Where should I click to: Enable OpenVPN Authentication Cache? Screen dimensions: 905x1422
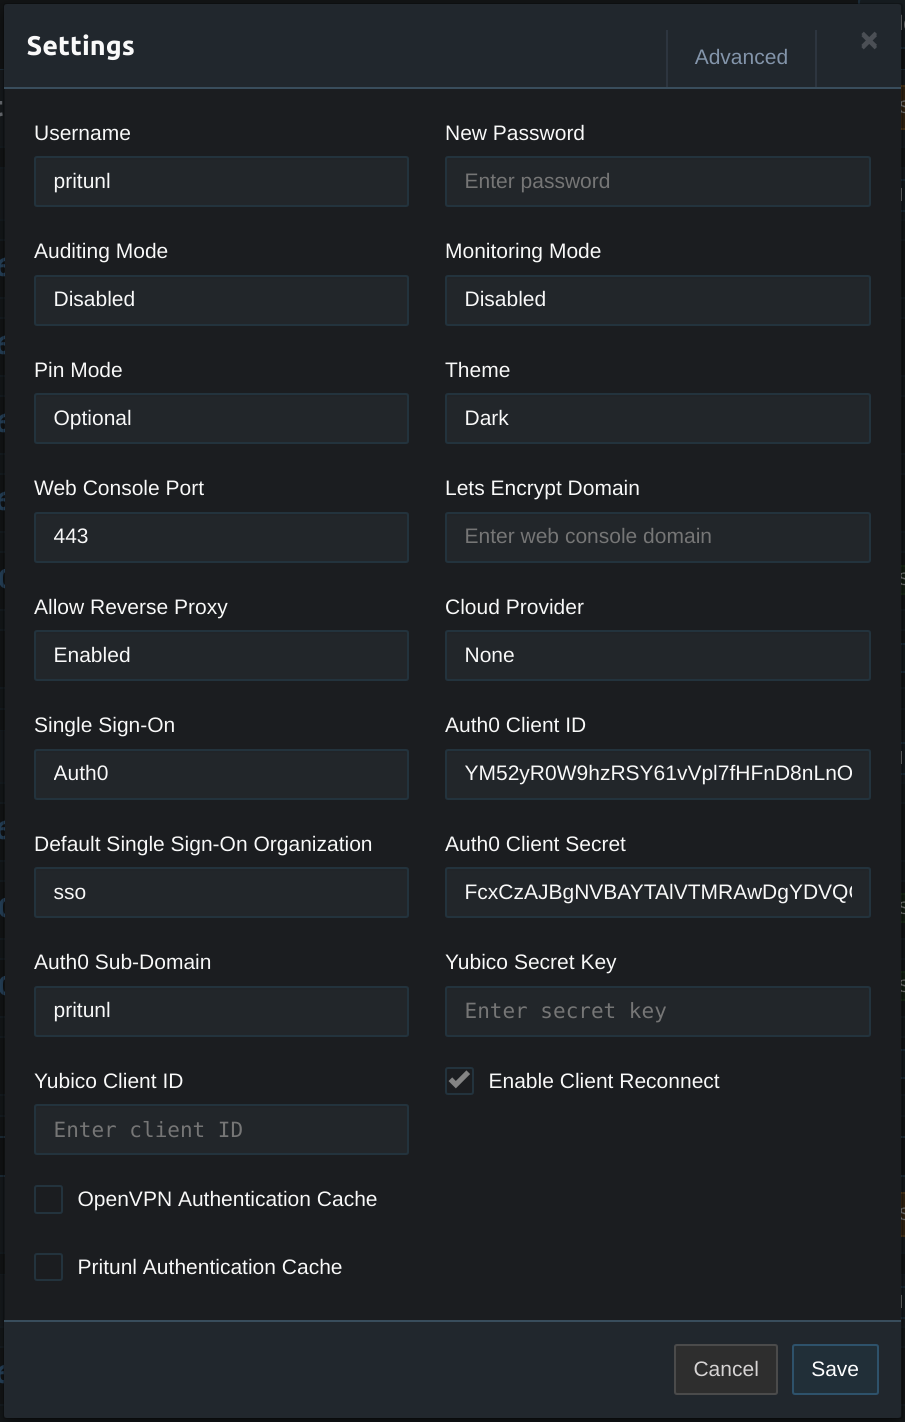(48, 1199)
